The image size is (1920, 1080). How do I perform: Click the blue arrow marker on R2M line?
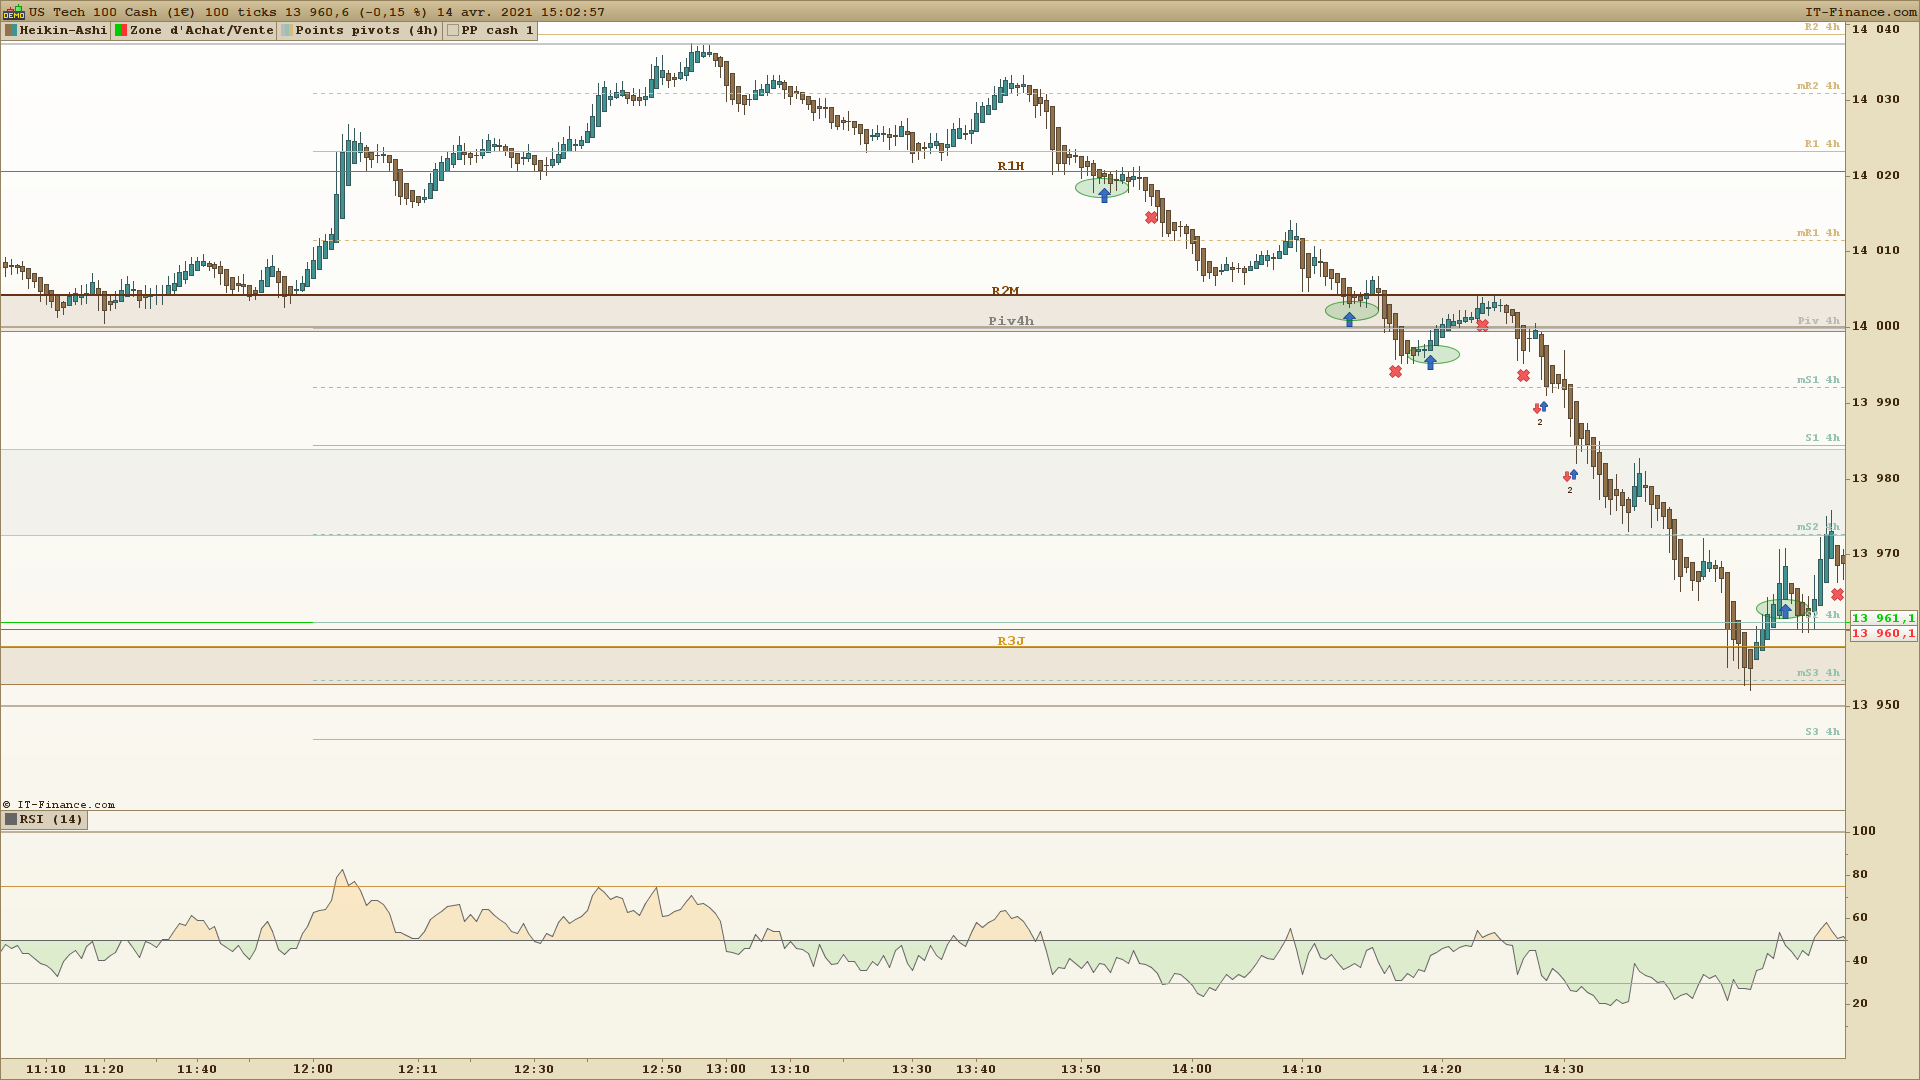tap(1349, 319)
